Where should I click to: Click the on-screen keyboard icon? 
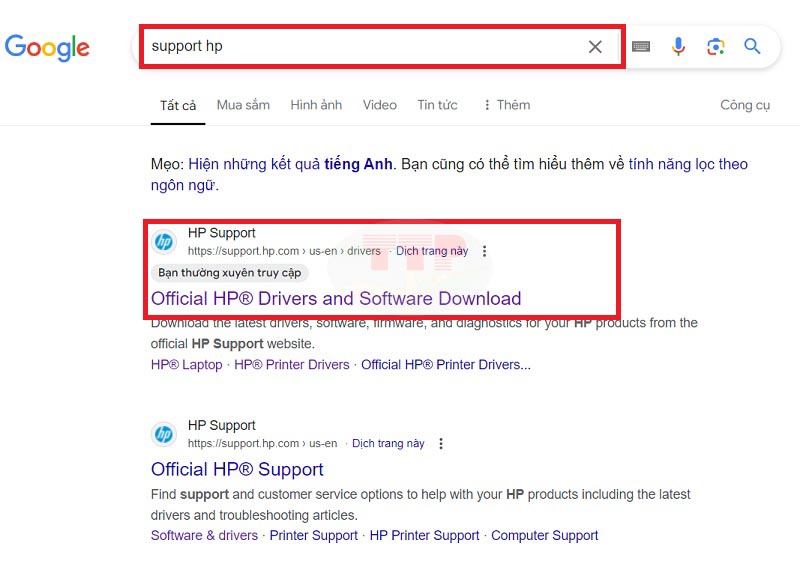pos(640,46)
